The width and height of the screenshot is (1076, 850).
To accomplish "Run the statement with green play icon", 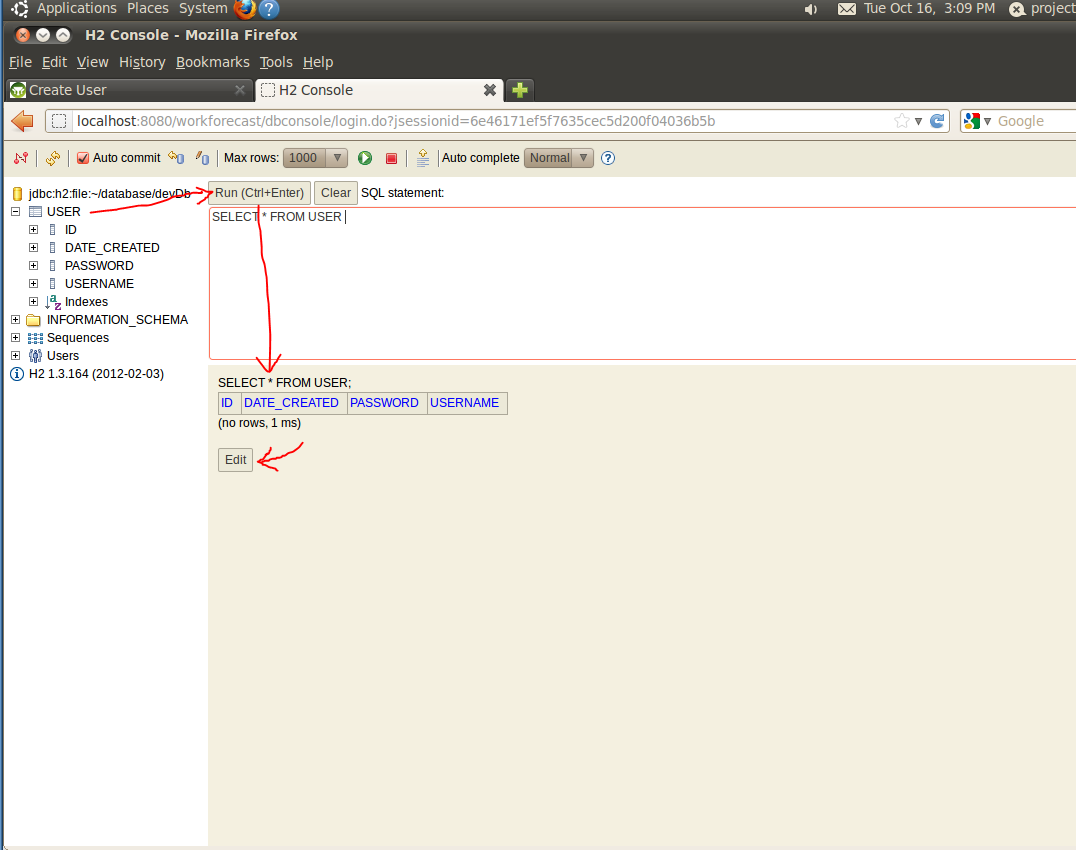I will (365, 158).
